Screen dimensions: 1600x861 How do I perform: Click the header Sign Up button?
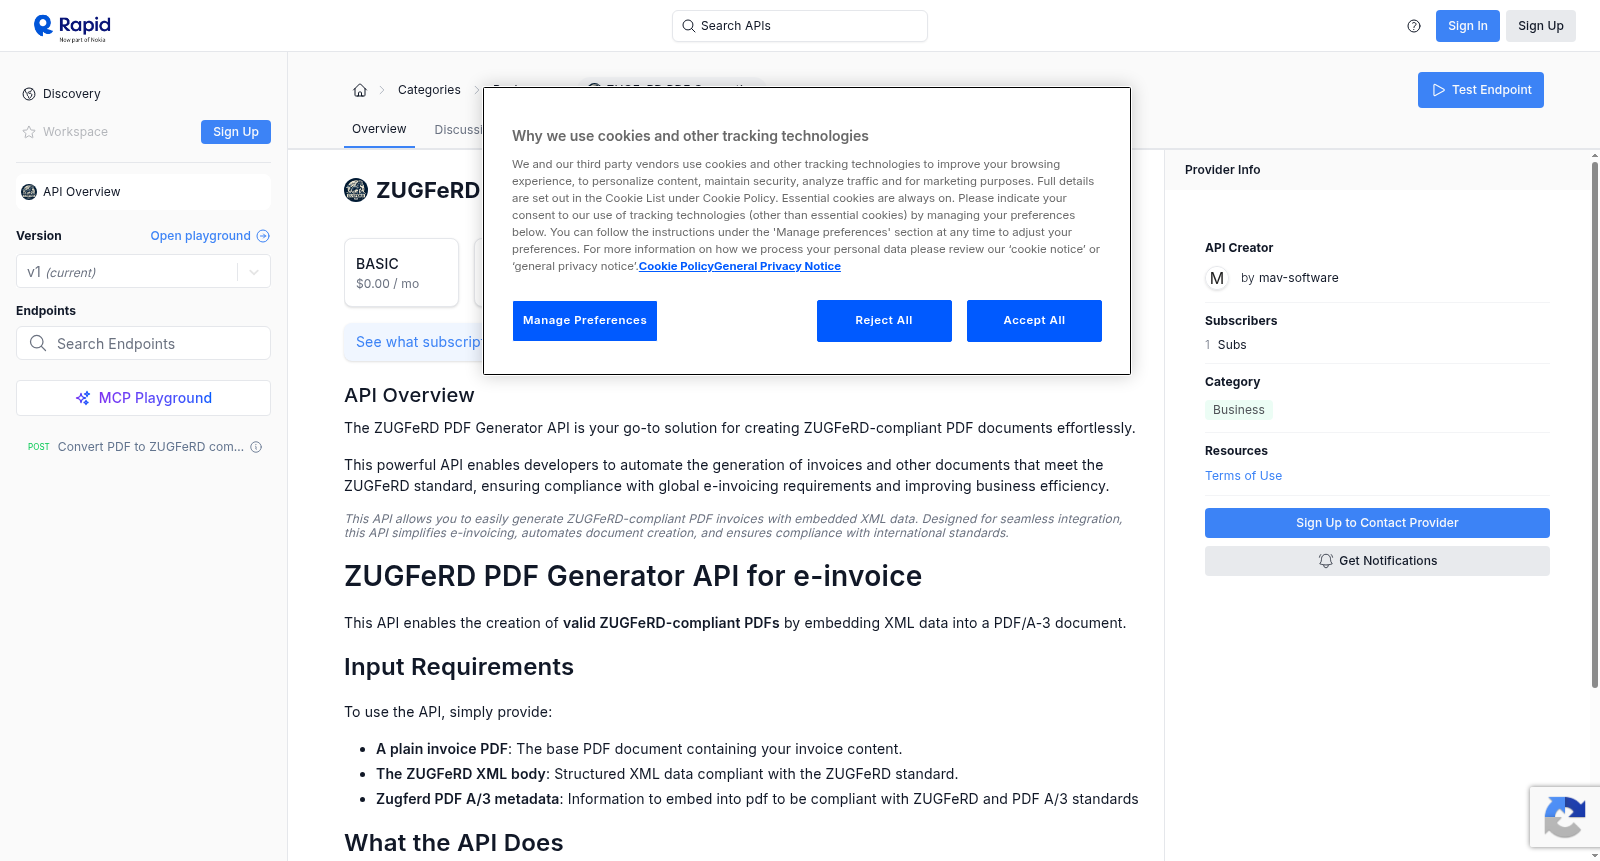coord(1541,26)
